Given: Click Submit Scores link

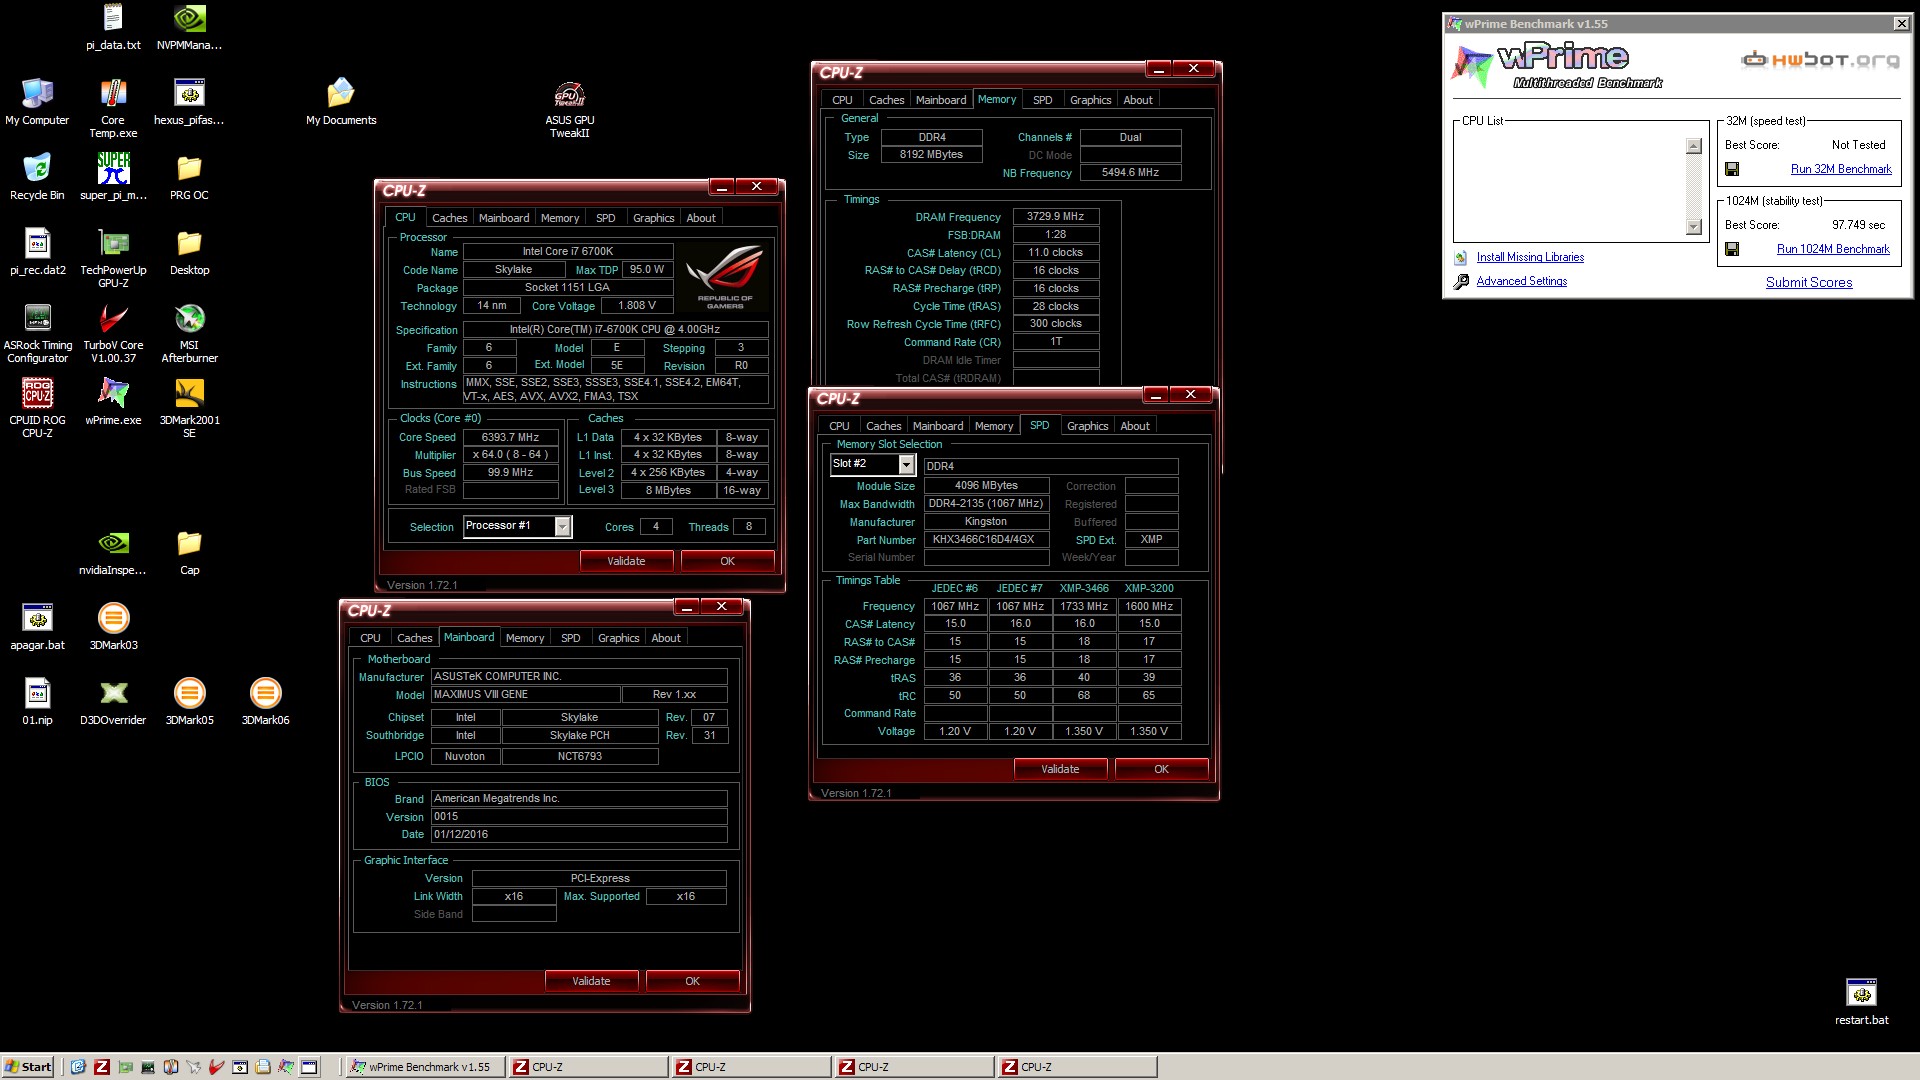Looking at the screenshot, I should [x=1809, y=283].
